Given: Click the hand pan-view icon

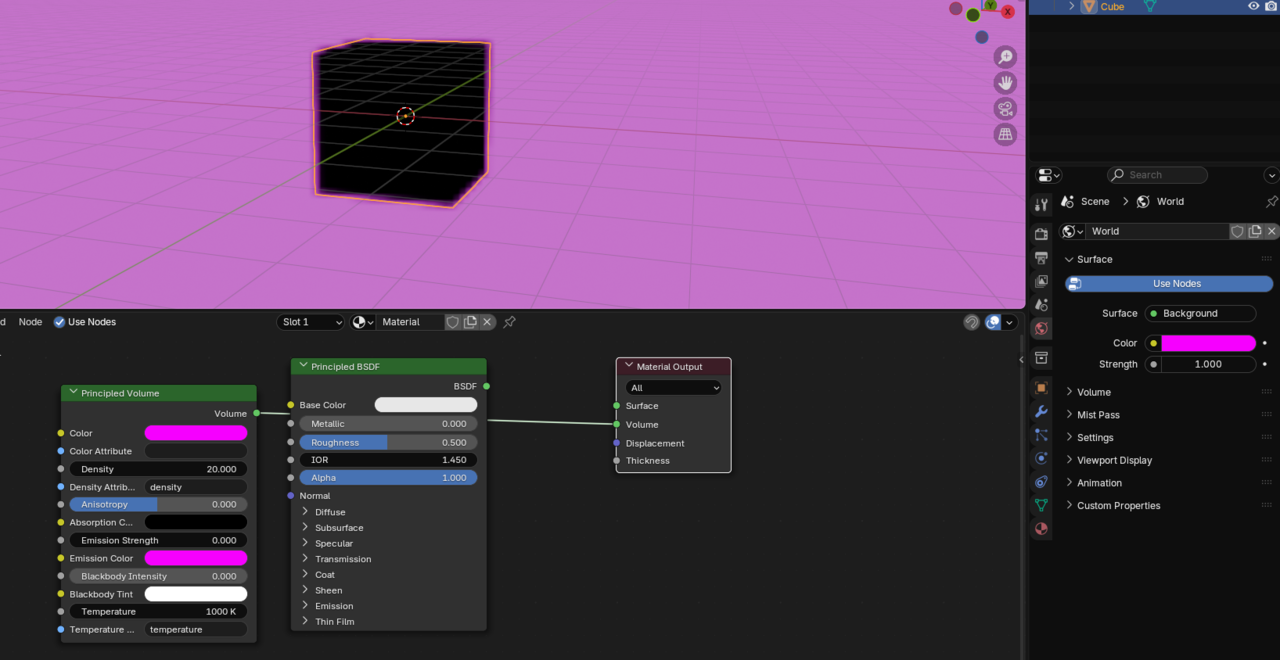Looking at the screenshot, I should [1005, 83].
